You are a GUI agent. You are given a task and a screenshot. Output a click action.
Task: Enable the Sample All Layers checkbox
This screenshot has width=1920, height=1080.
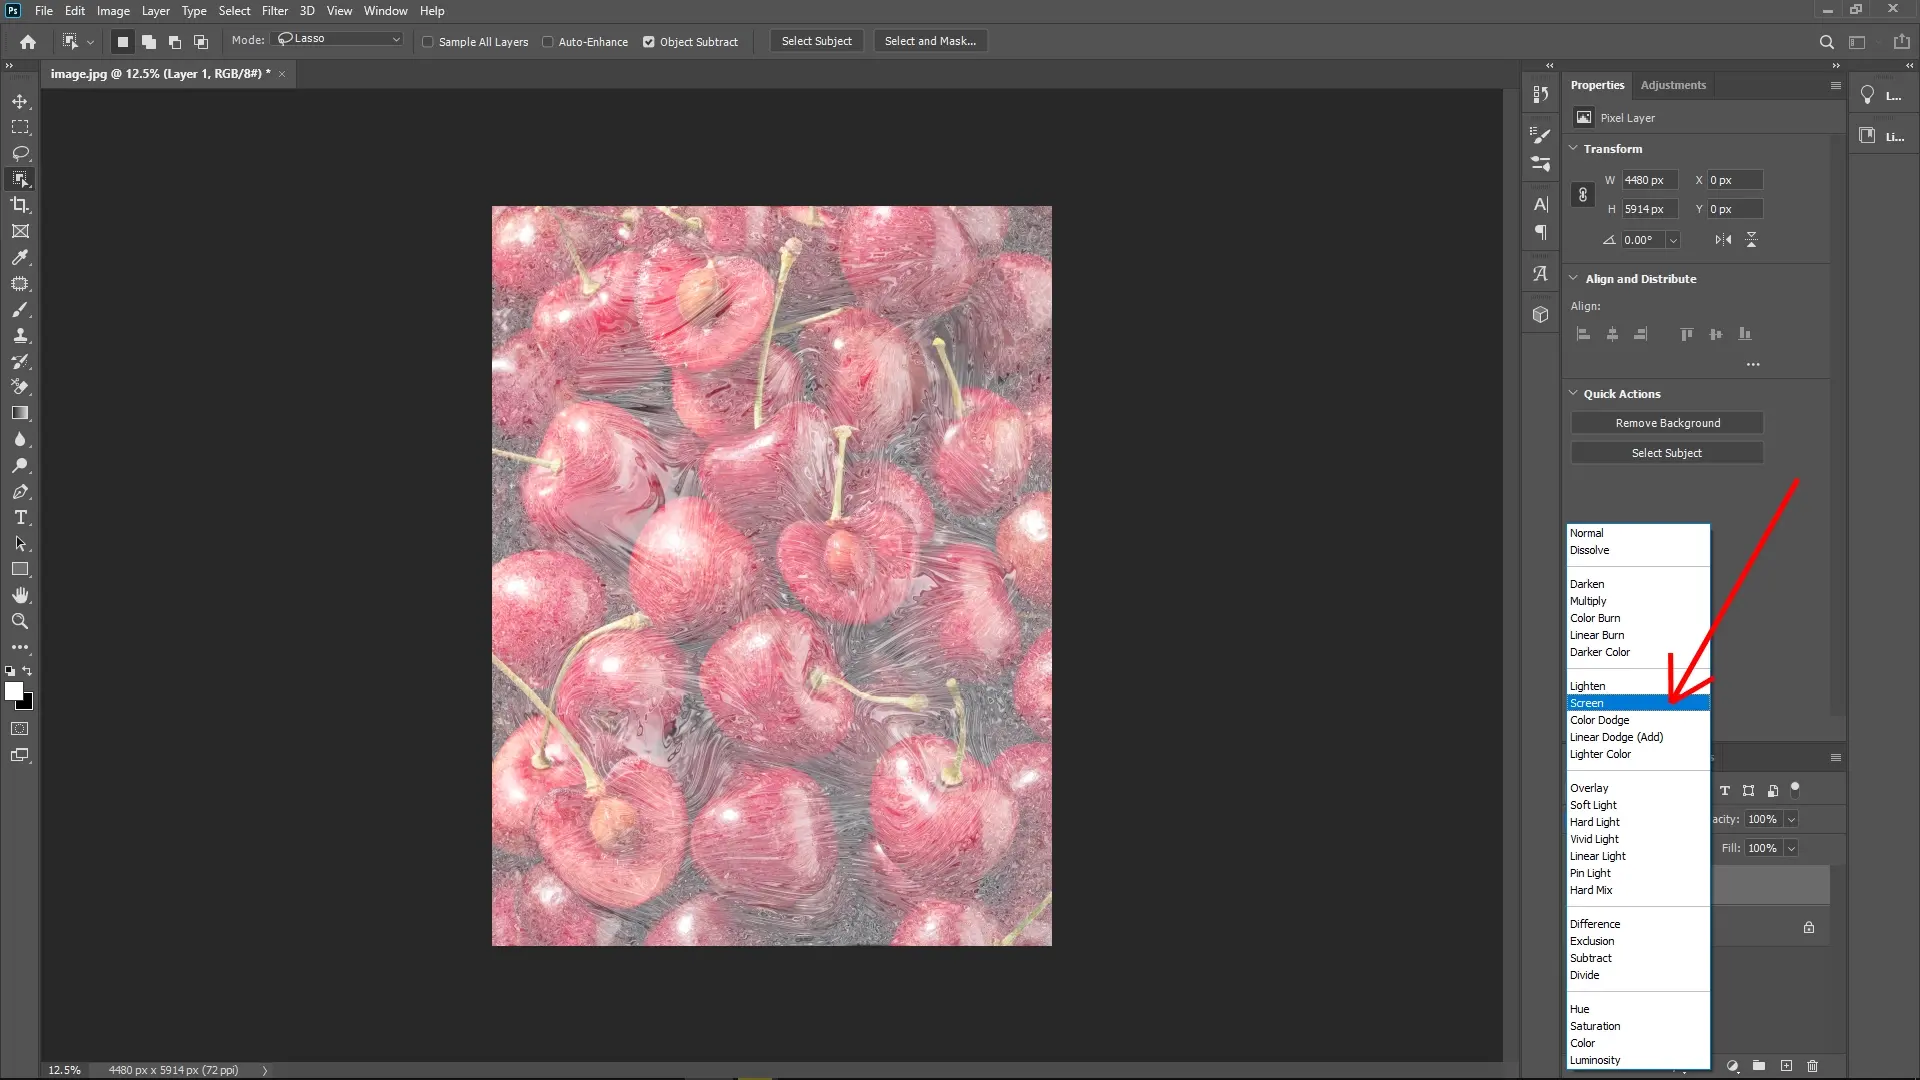(x=428, y=42)
